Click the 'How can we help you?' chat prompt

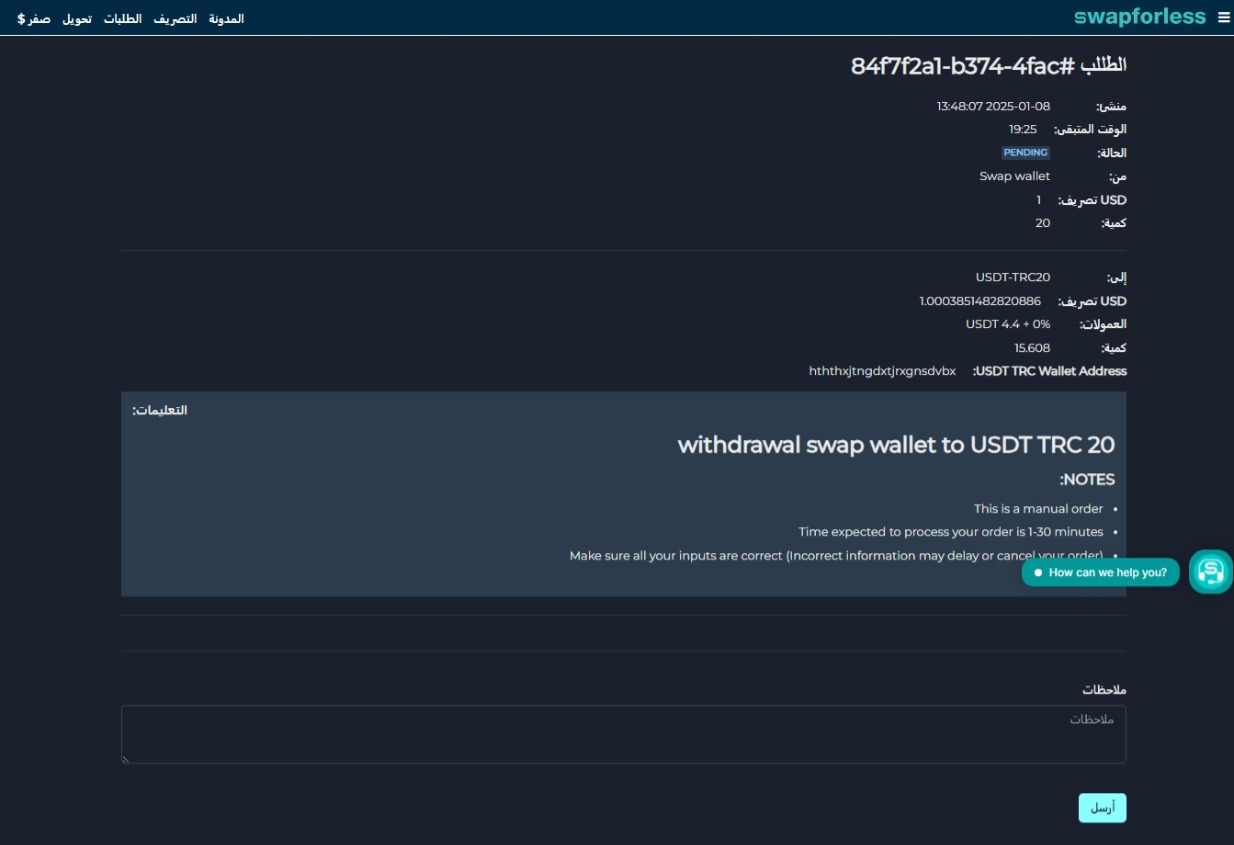tap(1106, 572)
